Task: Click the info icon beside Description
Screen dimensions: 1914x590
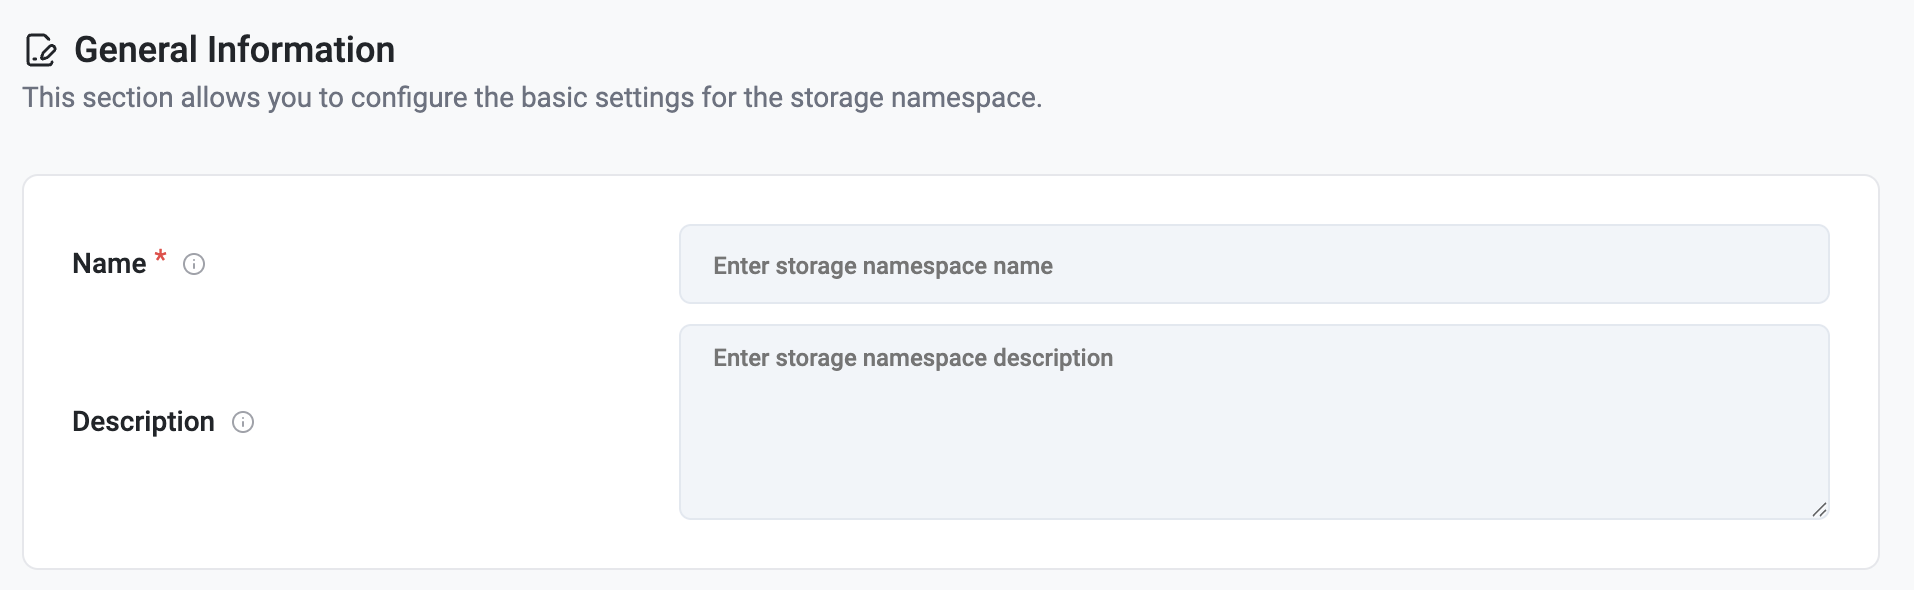Action: click(x=243, y=422)
